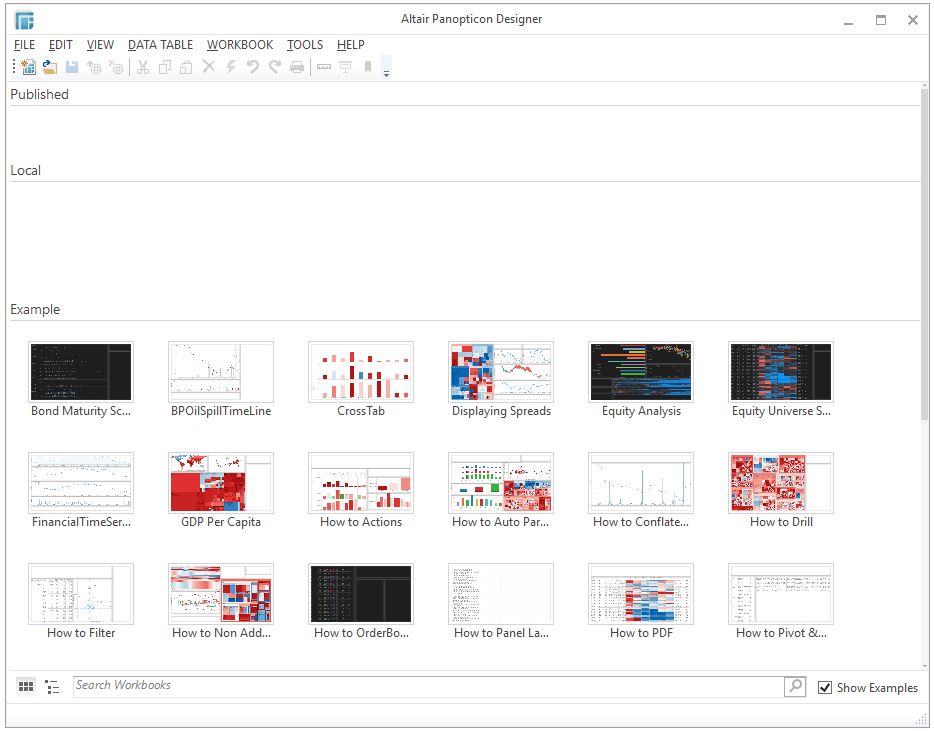Viewport: 934px width, 731px height.
Task: Expand the toolbar overflow options arrow
Action: pyautogui.click(x=387, y=70)
